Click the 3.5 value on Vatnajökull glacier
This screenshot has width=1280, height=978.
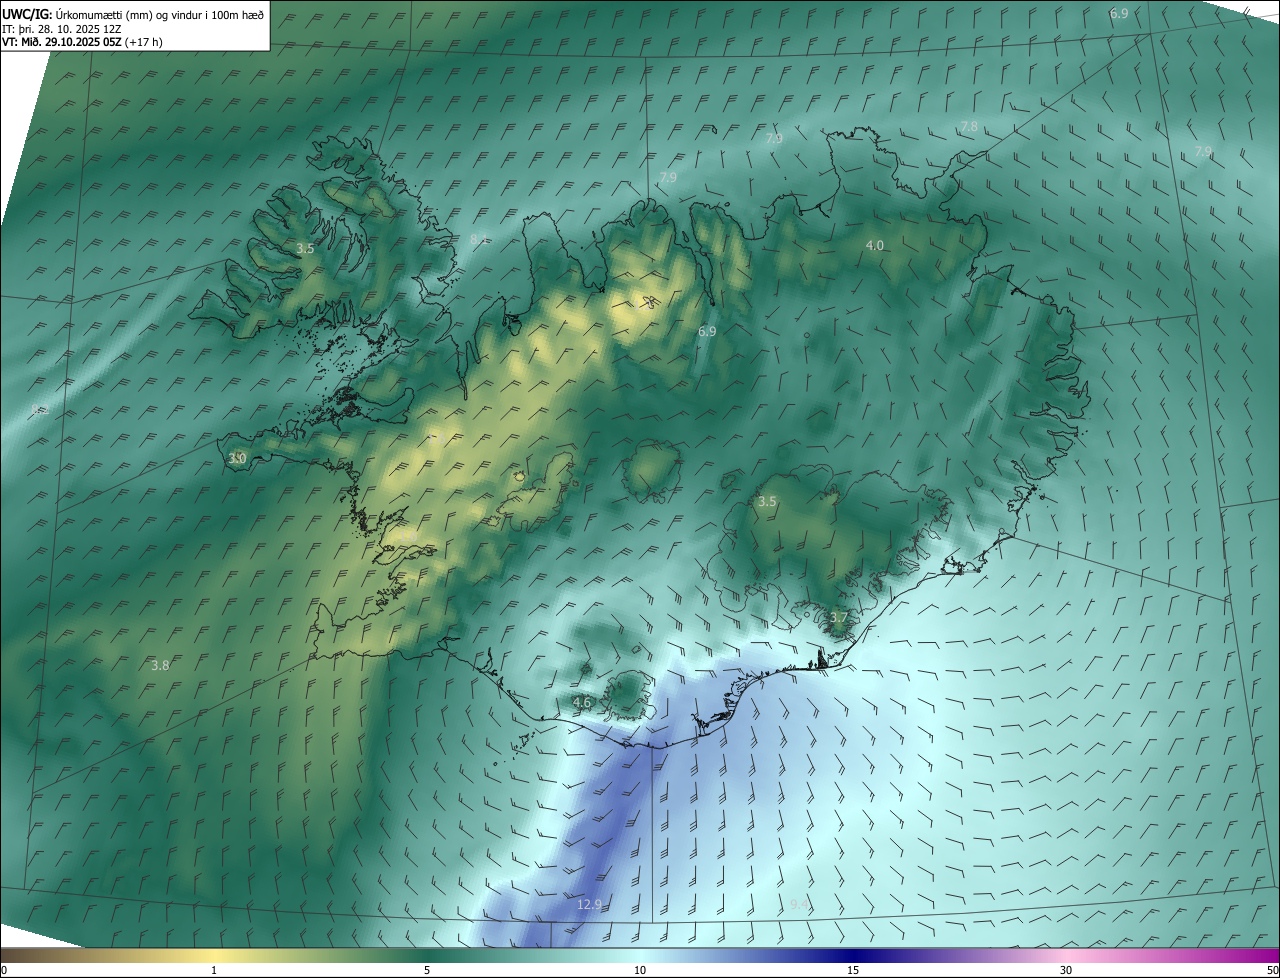click(x=767, y=502)
